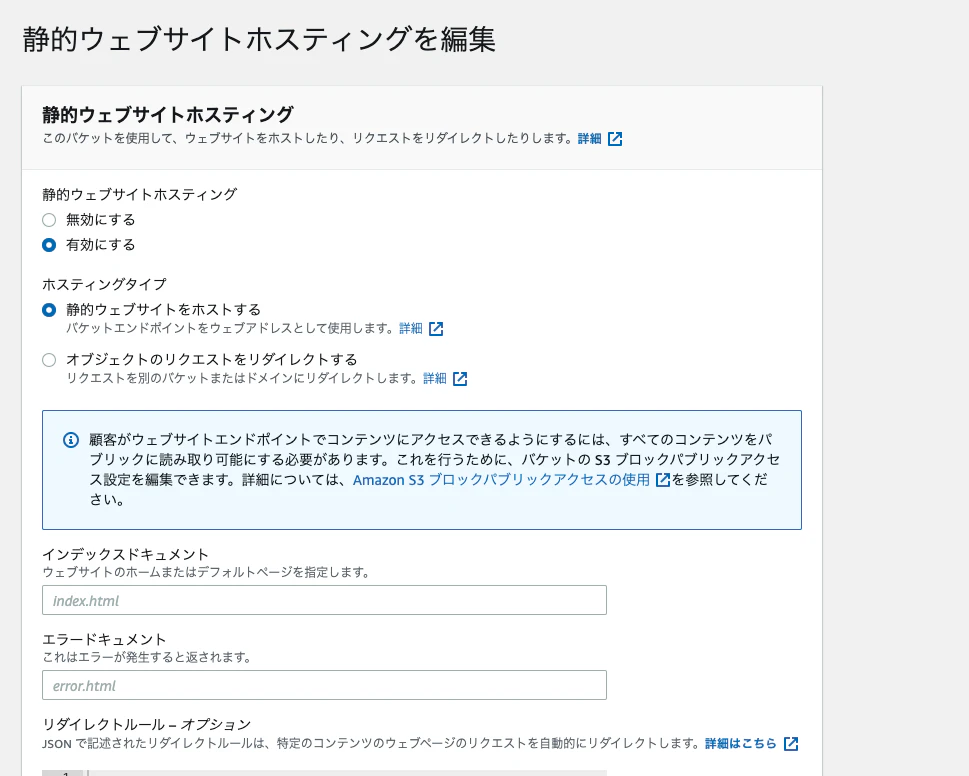Image resolution: width=969 pixels, height=776 pixels.
Task: Click external icon after 詳細はこちら
Action: click(791, 744)
